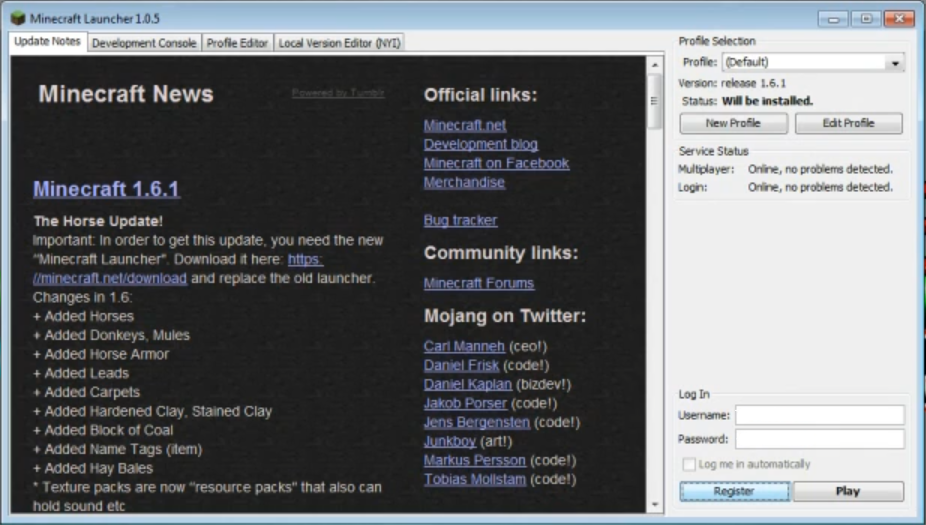Open Daniel Kaplan's Twitter link
926x525 pixels.
(468, 384)
